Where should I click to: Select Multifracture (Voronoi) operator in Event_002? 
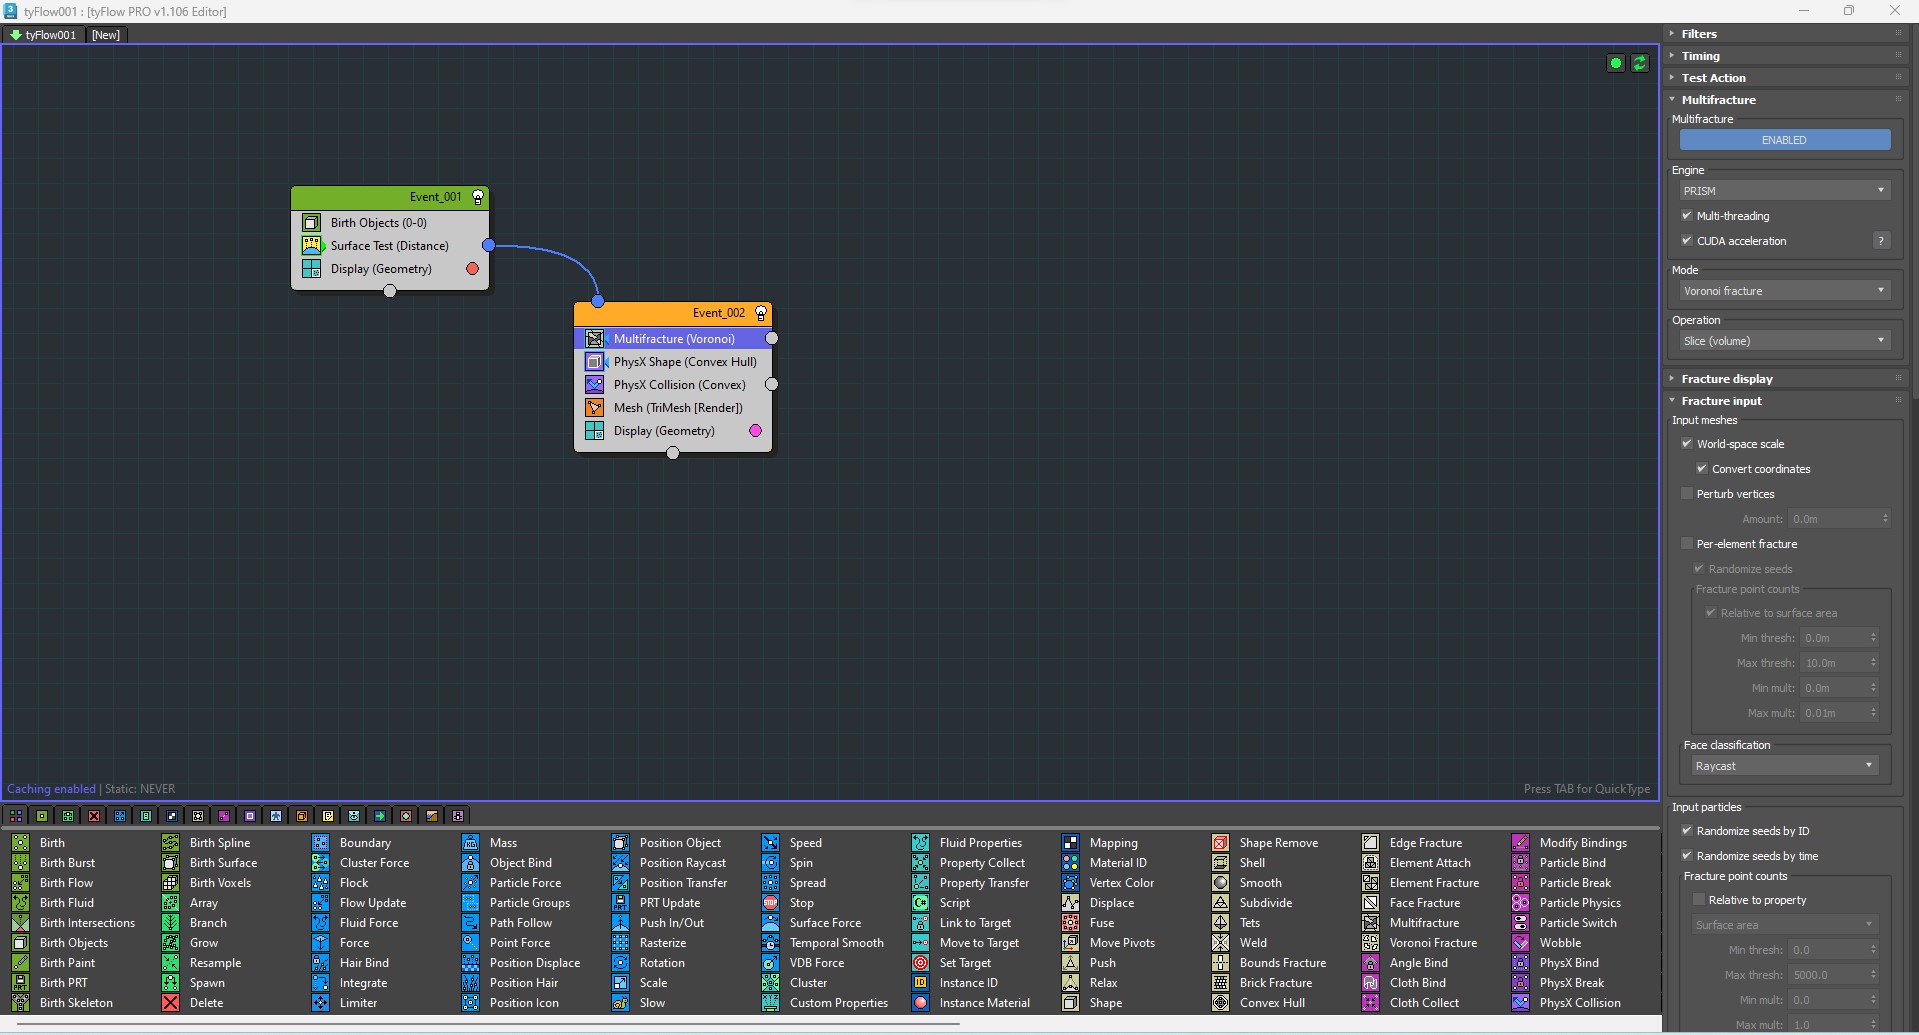pyautogui.click(x=673, y=339)
